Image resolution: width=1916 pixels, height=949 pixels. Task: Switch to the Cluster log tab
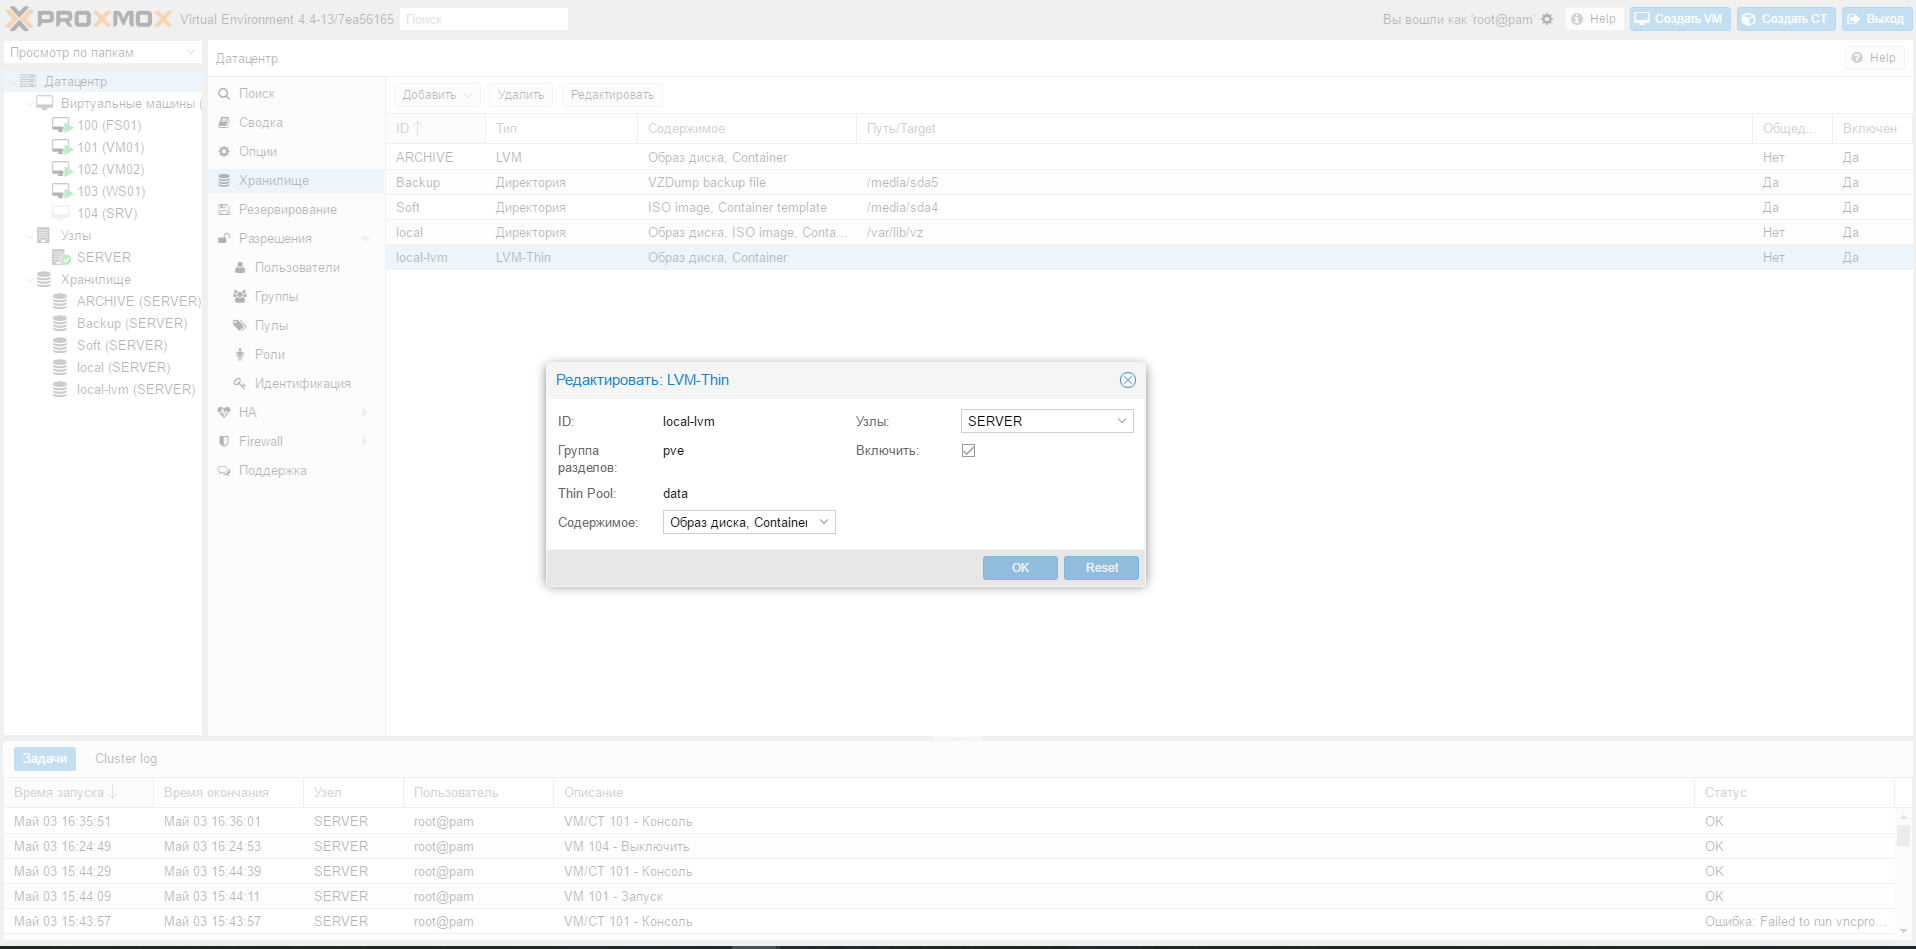pyautogui.click(x=126, y=759)
